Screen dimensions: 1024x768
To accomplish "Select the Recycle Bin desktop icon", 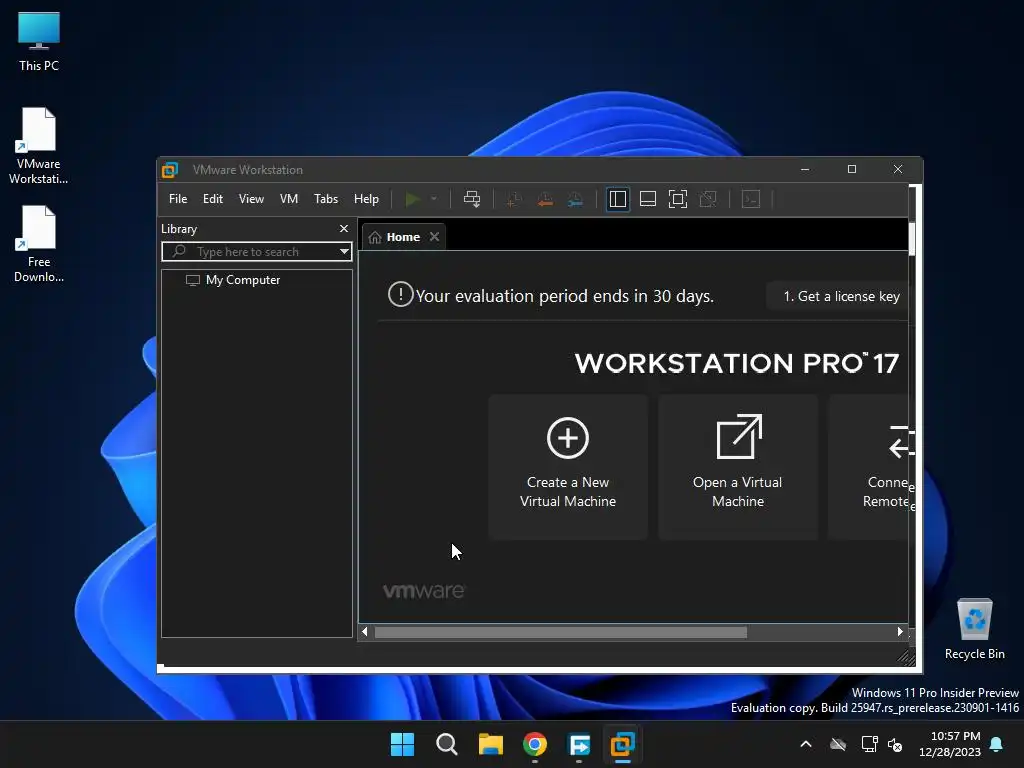I will (x=974, y=630).
